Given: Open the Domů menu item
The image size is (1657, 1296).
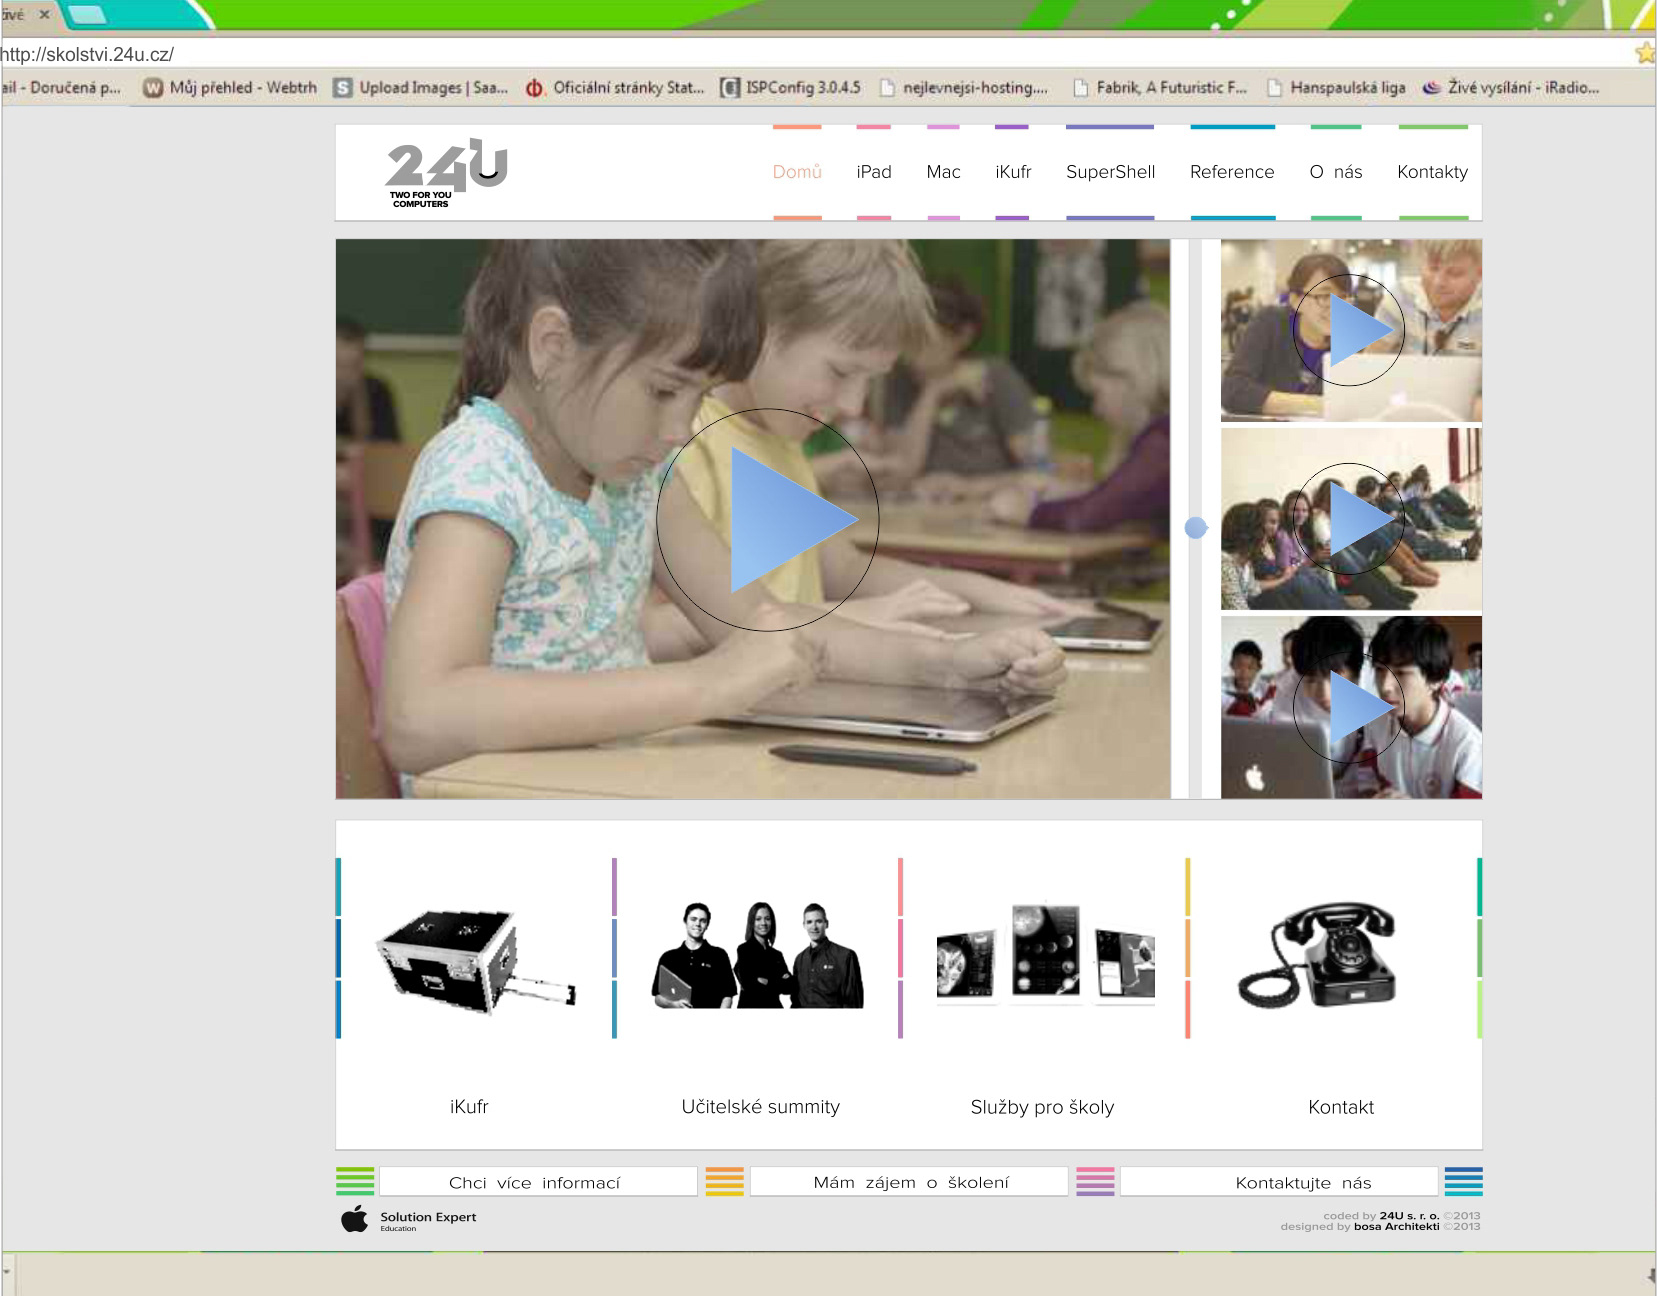Looking at the screenshot, I should point(797,172).
